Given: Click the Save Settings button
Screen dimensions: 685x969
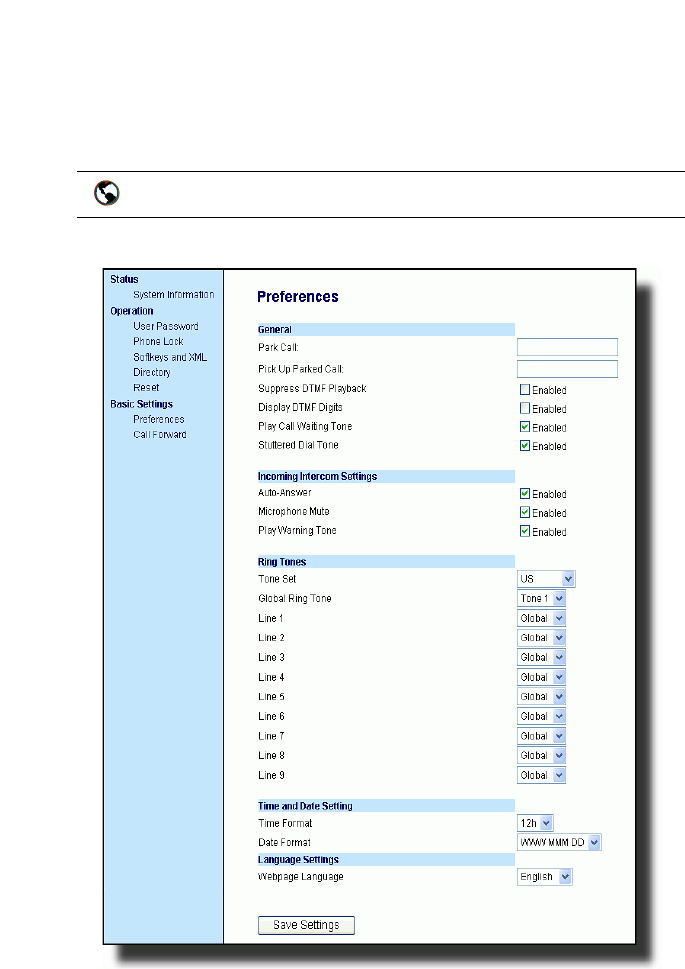Looking at the screenshot, I should (x=306, y=925).
